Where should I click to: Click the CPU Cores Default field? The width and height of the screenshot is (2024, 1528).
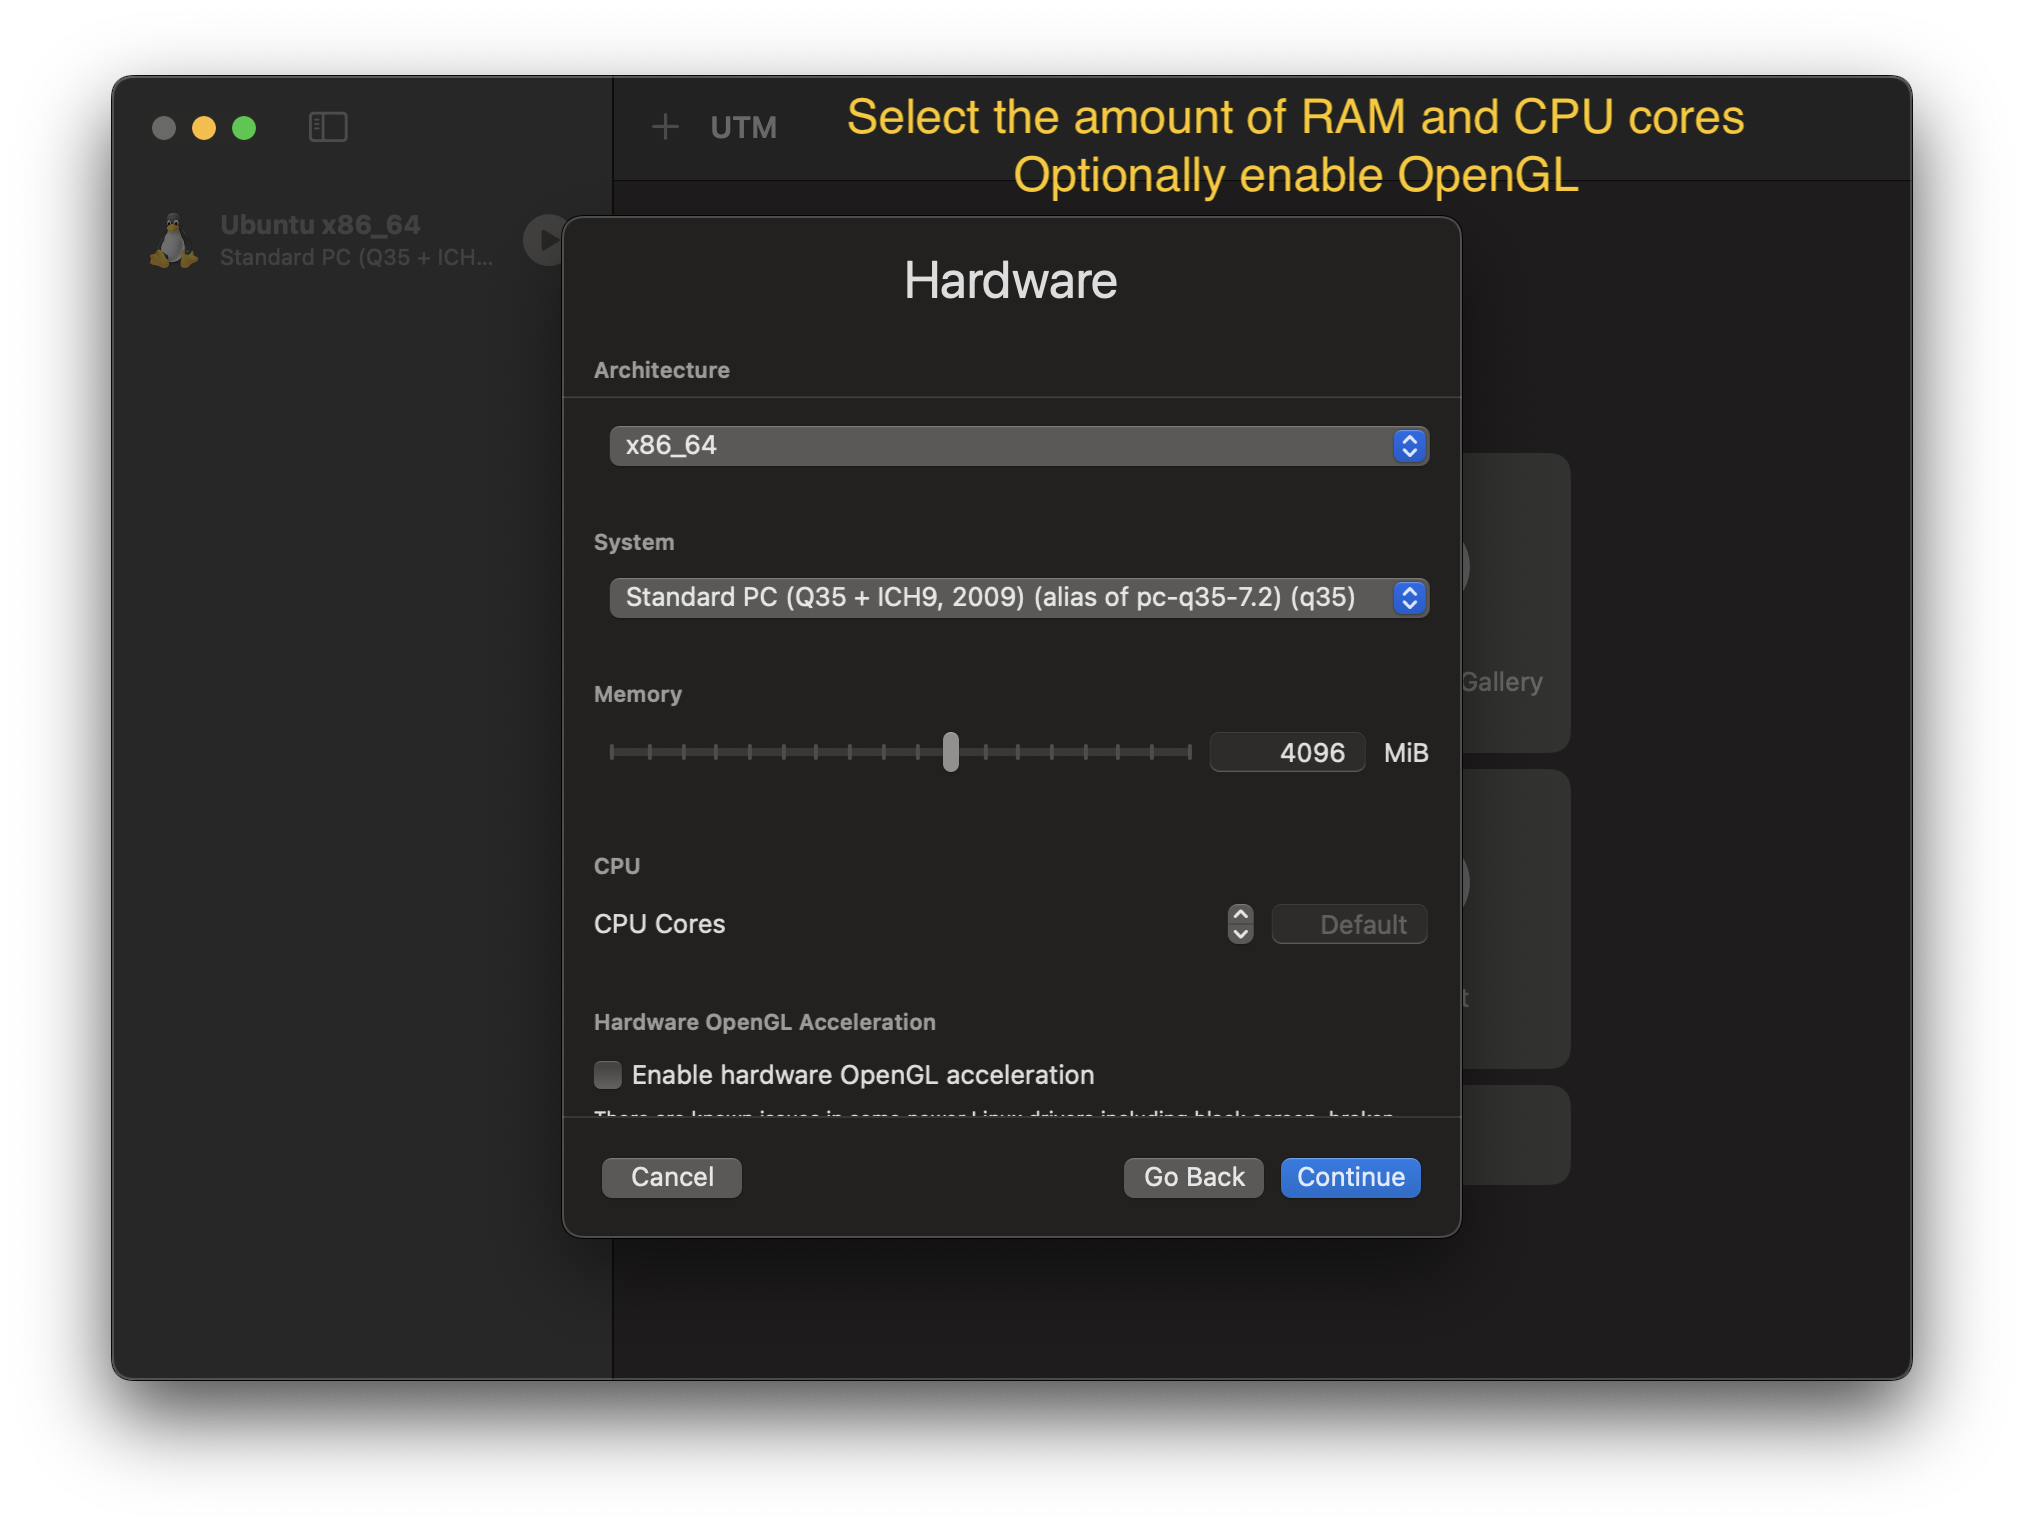click(1349, 925)
